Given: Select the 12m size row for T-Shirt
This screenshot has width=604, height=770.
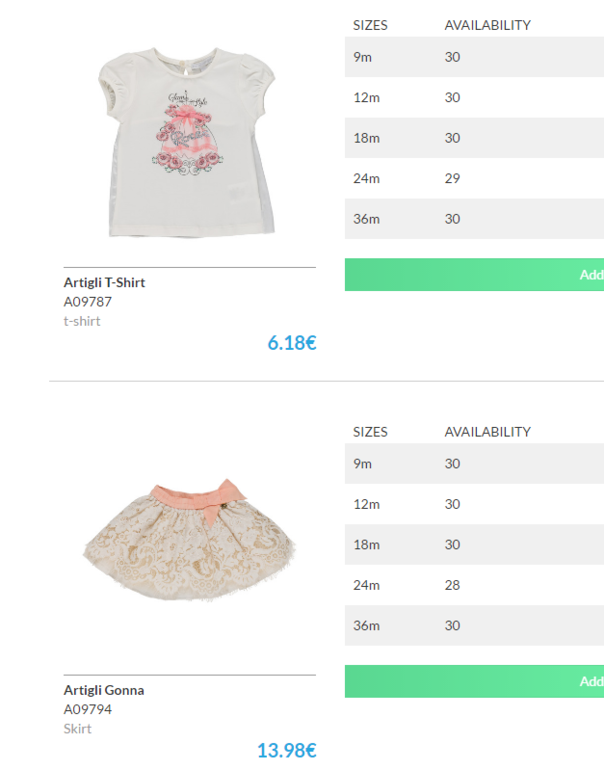Looking at the screenshot, I should coord(474,97).
